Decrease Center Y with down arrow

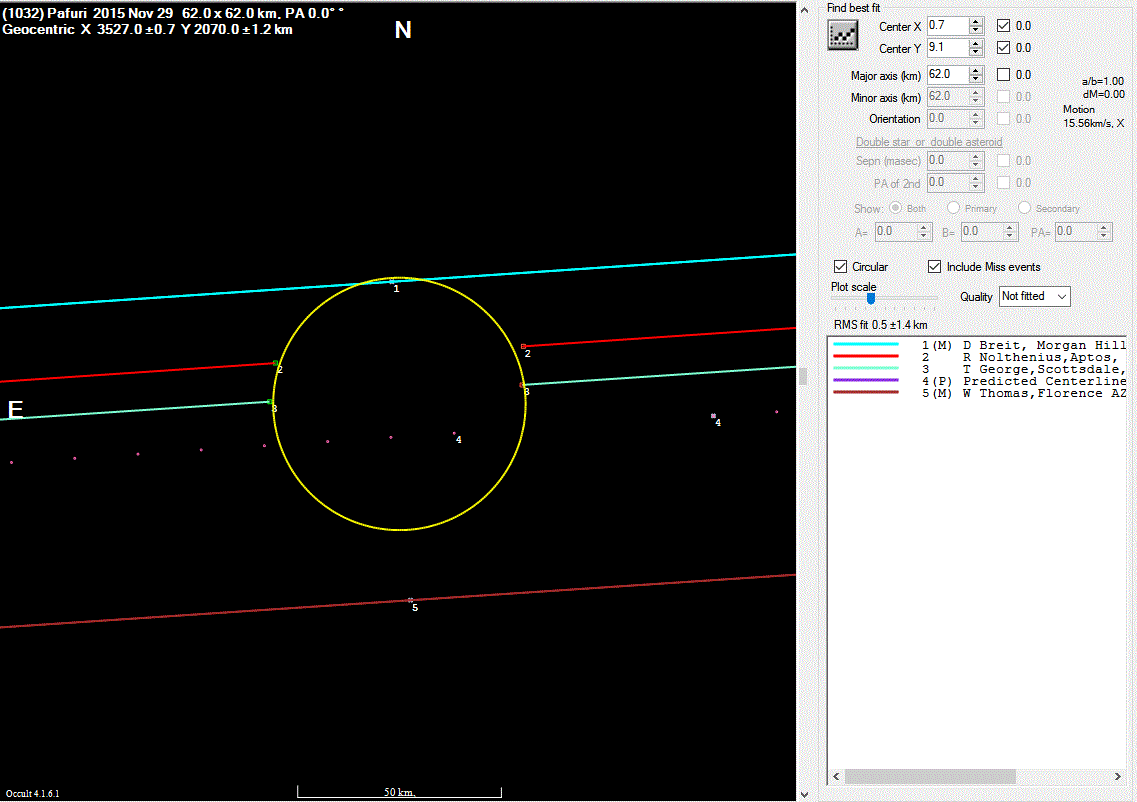coord(976,52)
